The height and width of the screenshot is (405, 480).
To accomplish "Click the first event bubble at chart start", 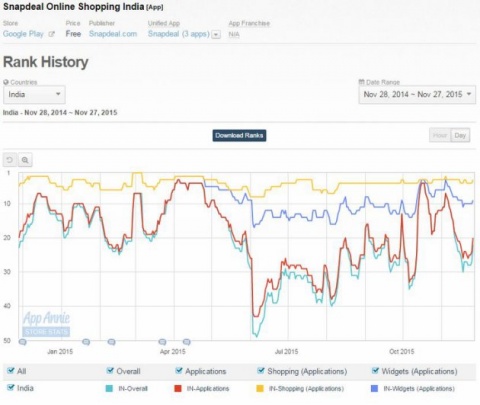I will pos(22,342).
